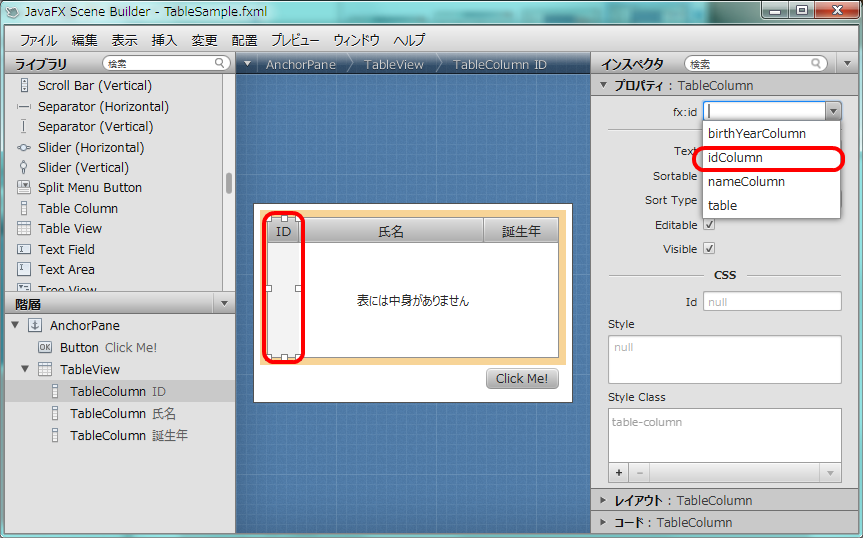Click the Scroll Bar (Vertical) library icon
Screen dimensions: 863x538
(24, 85)
